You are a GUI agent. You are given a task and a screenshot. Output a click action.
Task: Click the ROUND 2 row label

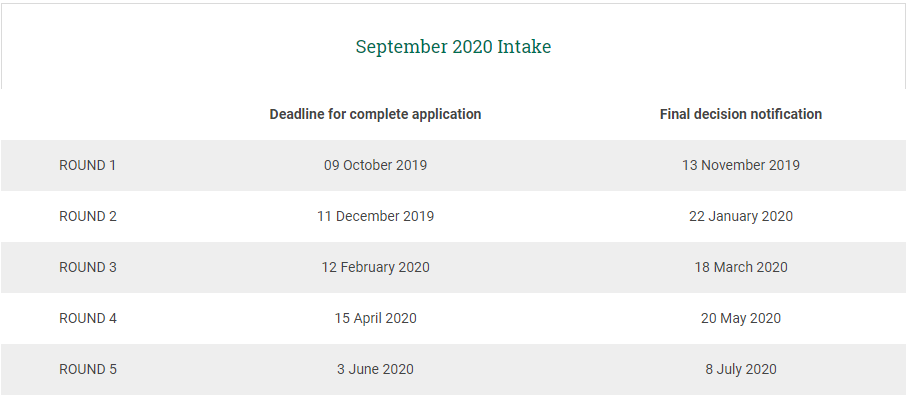pos(88,216)
